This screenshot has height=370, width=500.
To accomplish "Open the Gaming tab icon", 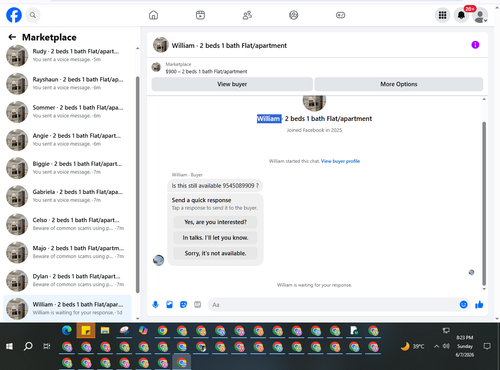I will point(340,15).
